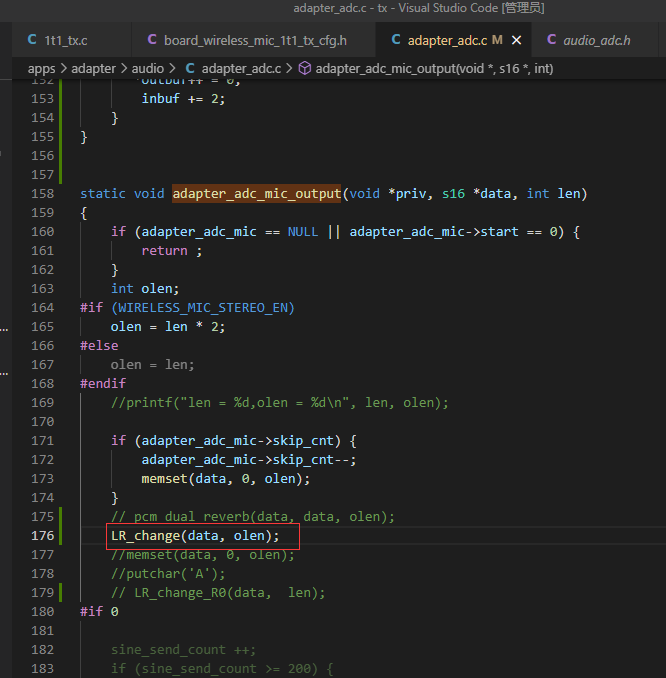Click the commented //putchar('A') line
This screenshot has height=678, width=666.
[168, 574]
